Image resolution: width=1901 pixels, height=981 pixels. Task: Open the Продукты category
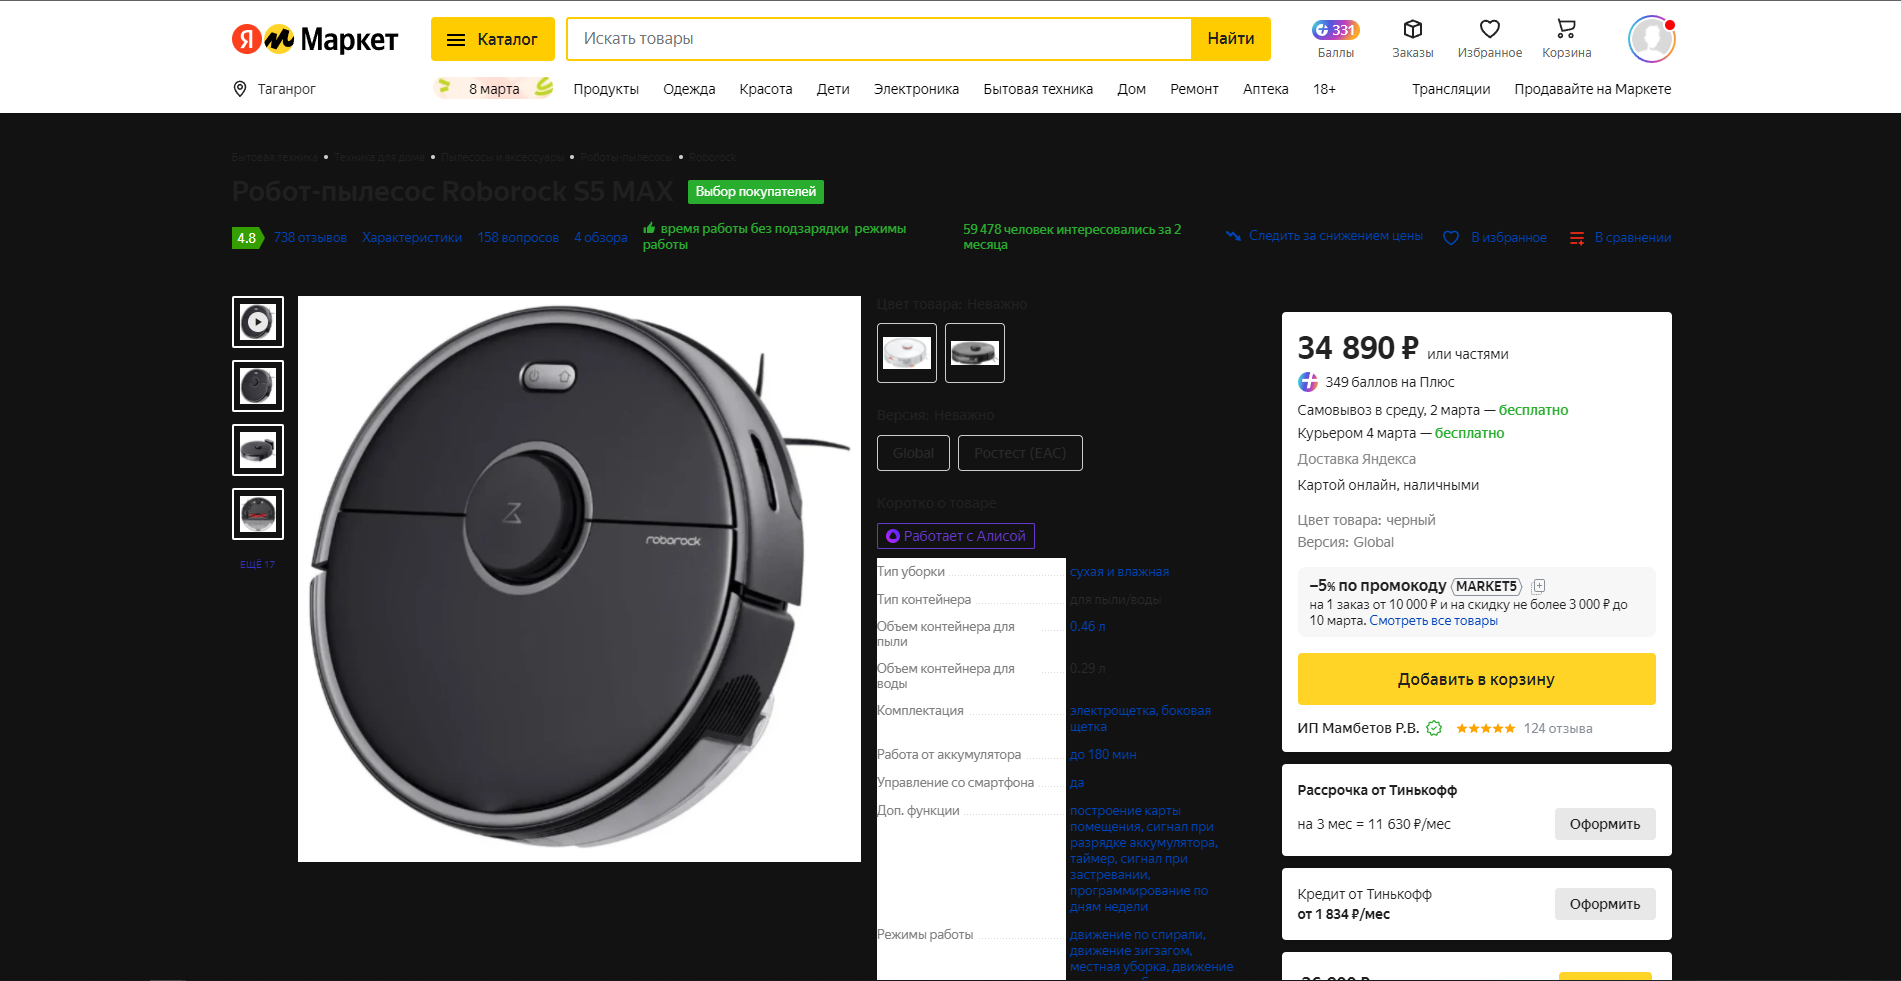(606, 89)
